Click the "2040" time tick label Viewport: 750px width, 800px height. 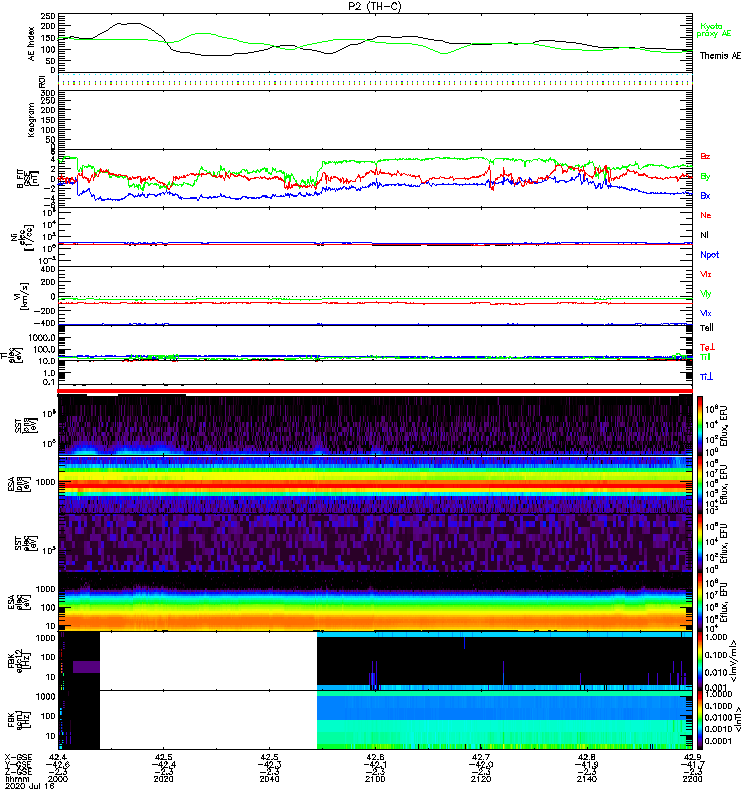click(x=269, y=779)
